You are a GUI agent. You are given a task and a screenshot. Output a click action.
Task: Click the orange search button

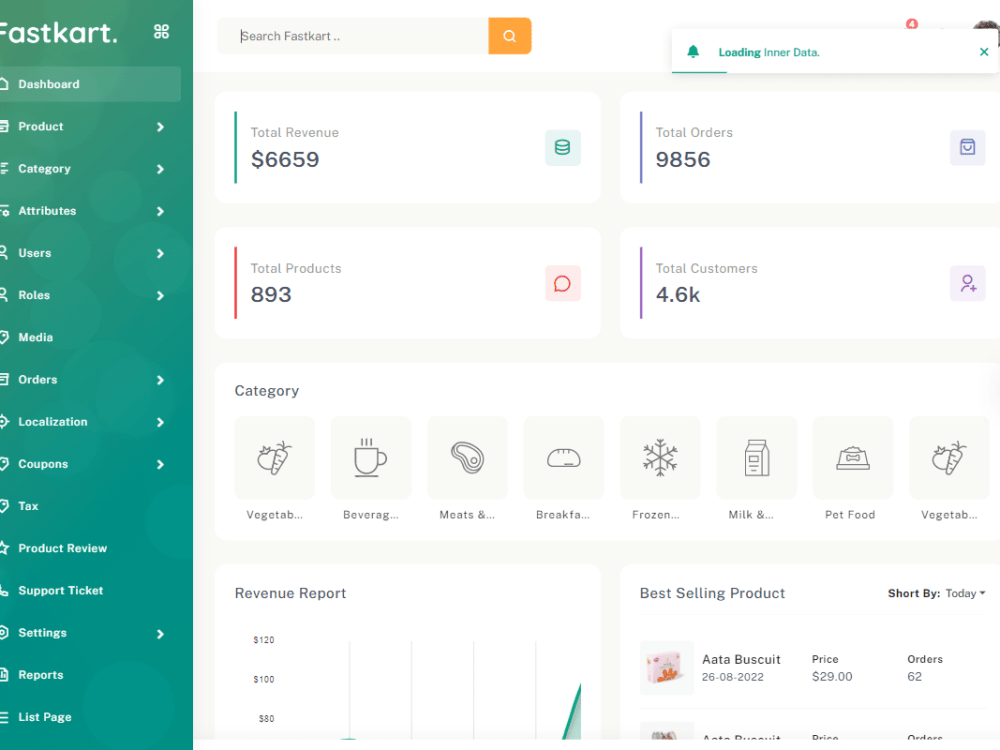tap(510, 36)
